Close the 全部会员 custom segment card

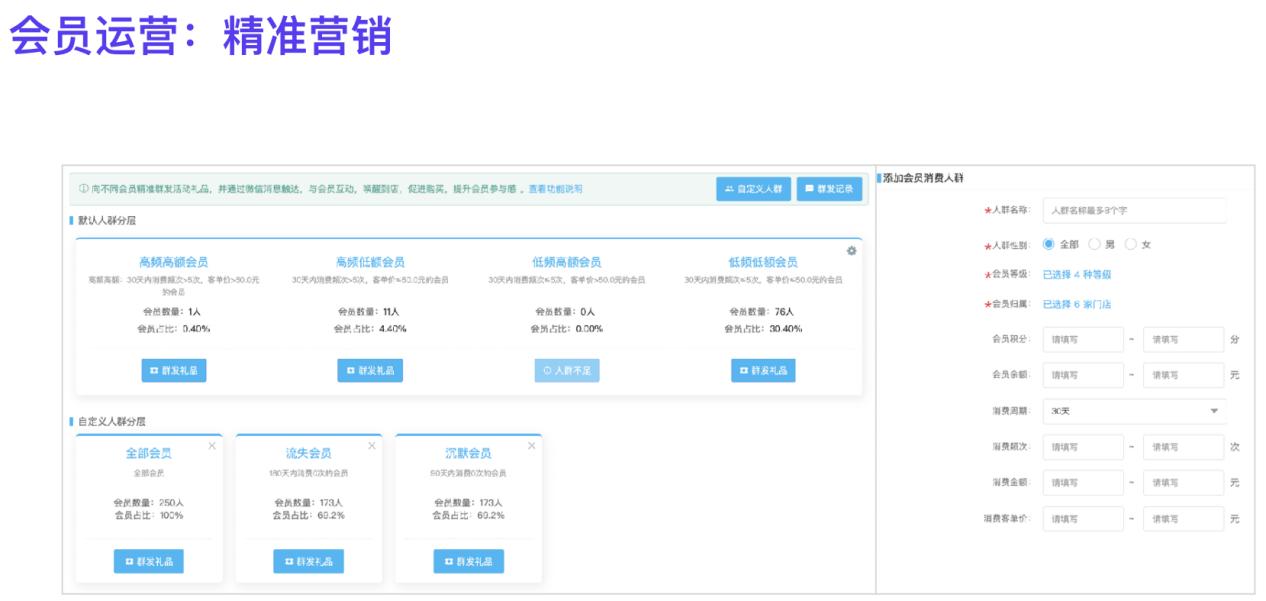coord(212,446)
